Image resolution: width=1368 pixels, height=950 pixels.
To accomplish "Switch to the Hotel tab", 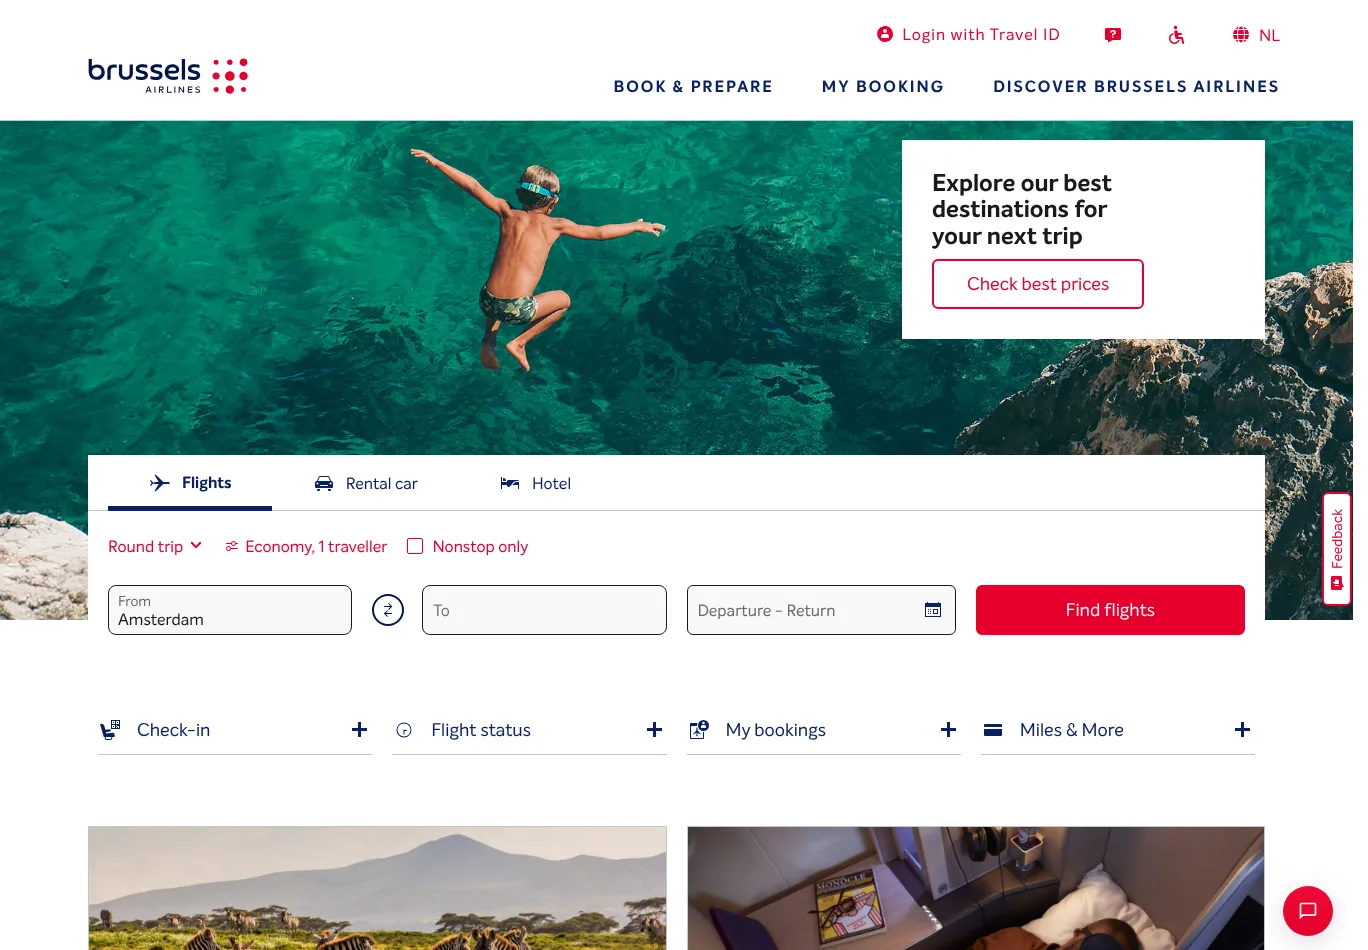I will [x=536, y=484].
